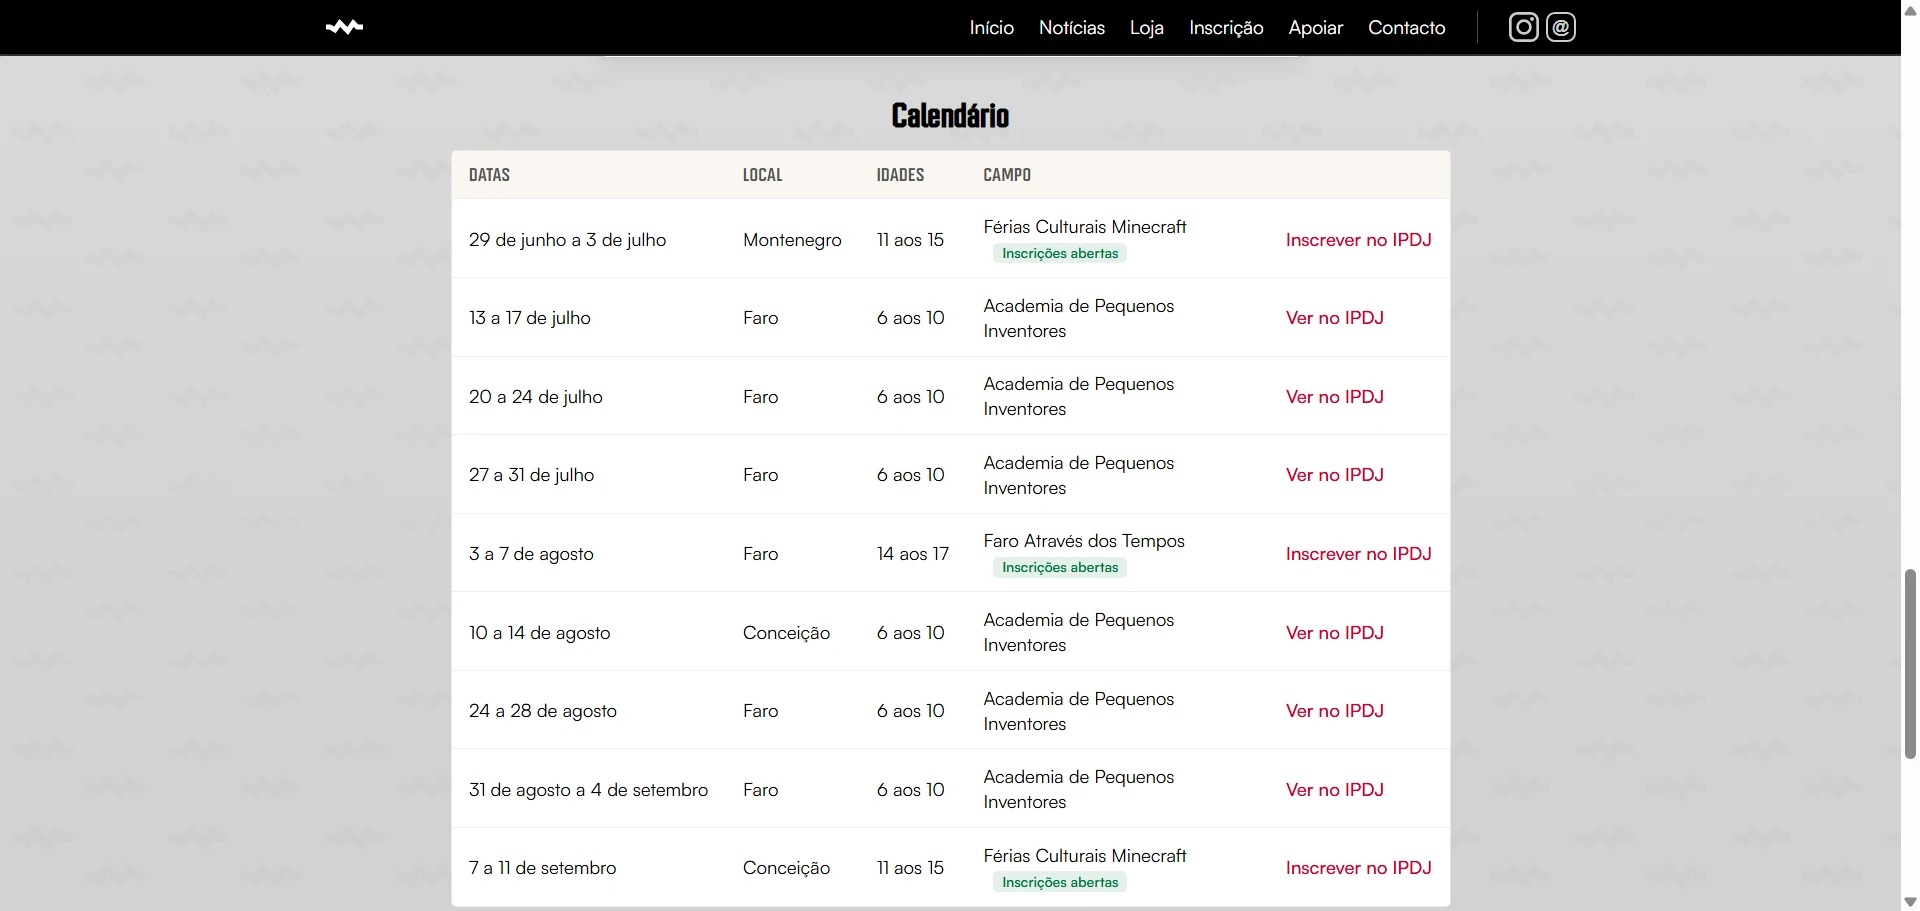Click the DATAS column header
The width and height of the screenshot is (1920, 911).
coord(489,175)
